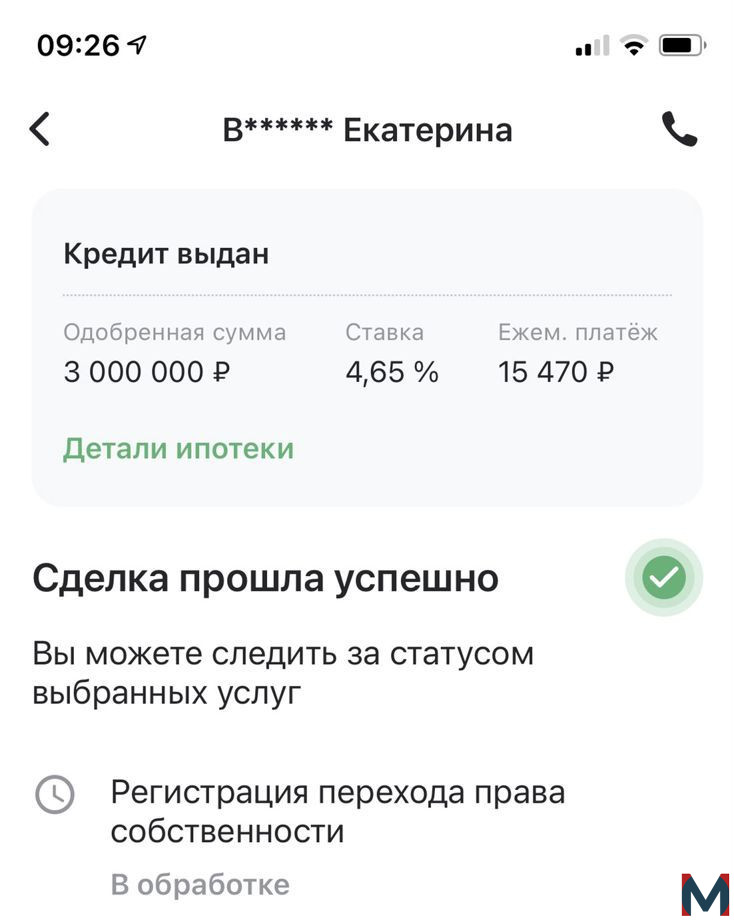Tap Сделка прошла успешно heading
This screenshot has width=734, height=920.
click(265, 579)
